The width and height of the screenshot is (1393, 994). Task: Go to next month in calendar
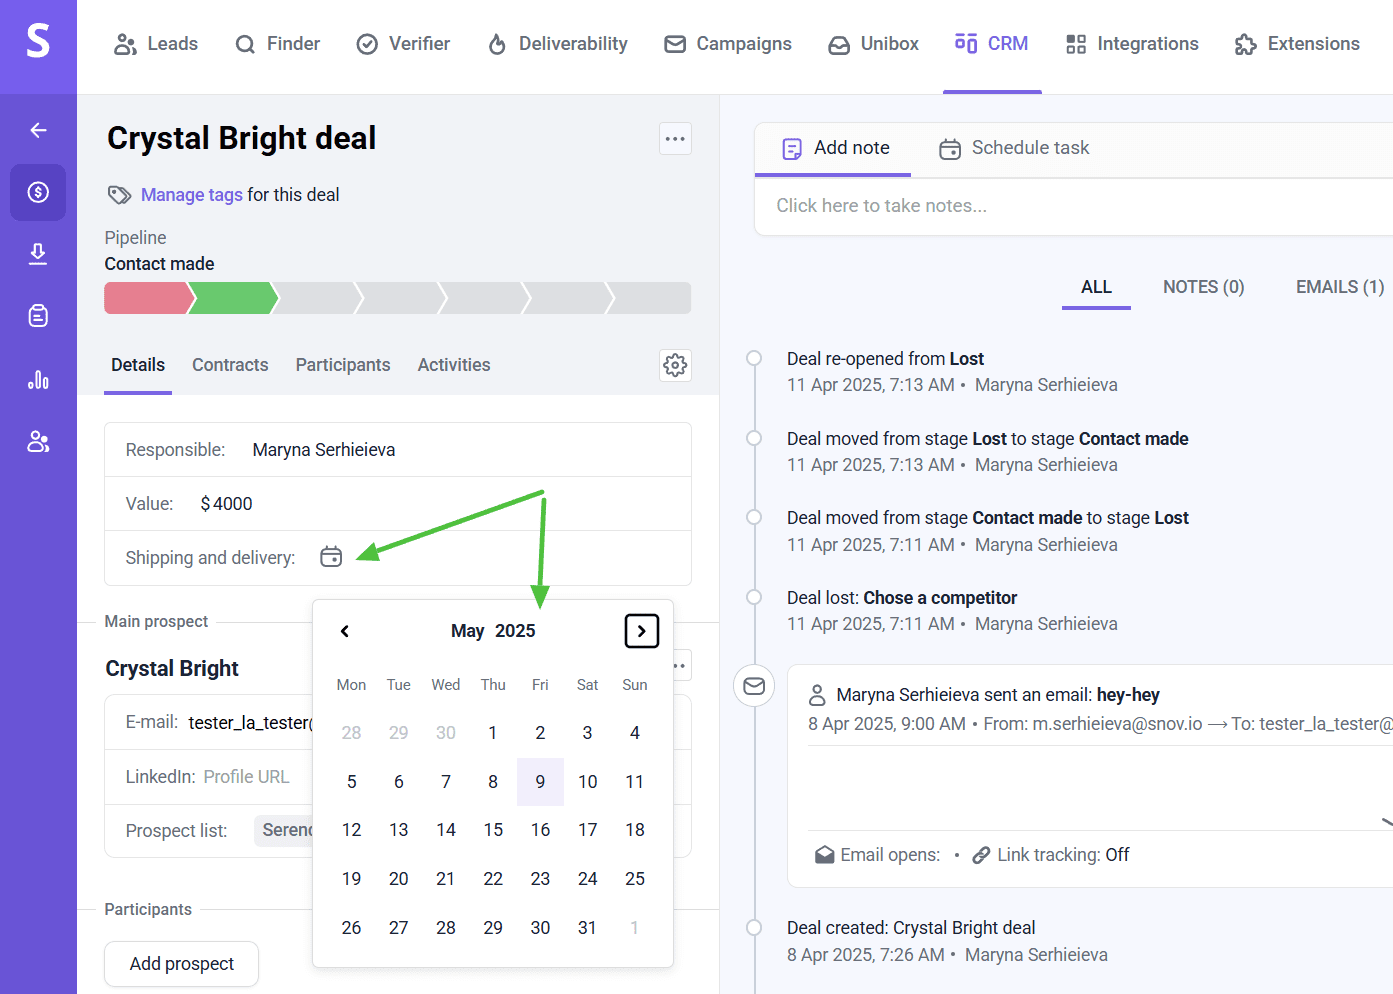pyautogui.click(x=641, y=631)
